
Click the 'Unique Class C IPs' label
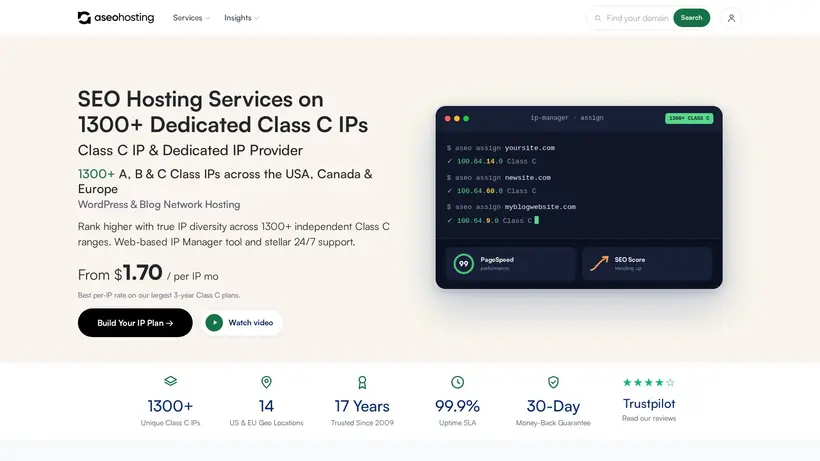[170, 423]
